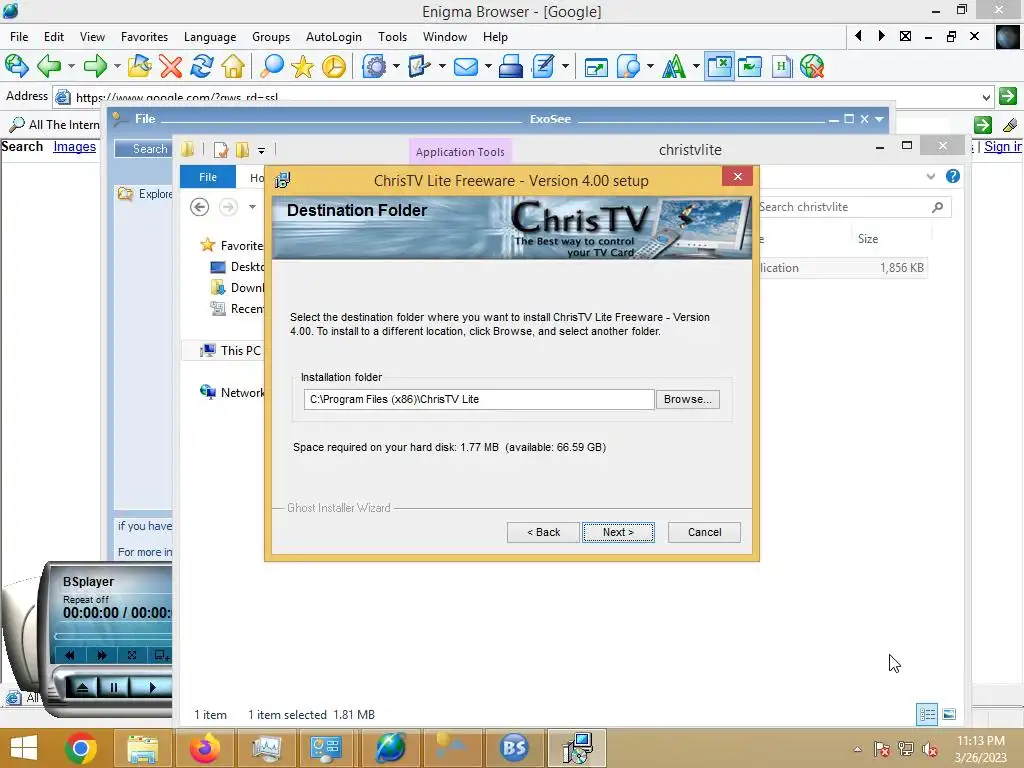Open the AutoLogin menu

click(334, 37)
